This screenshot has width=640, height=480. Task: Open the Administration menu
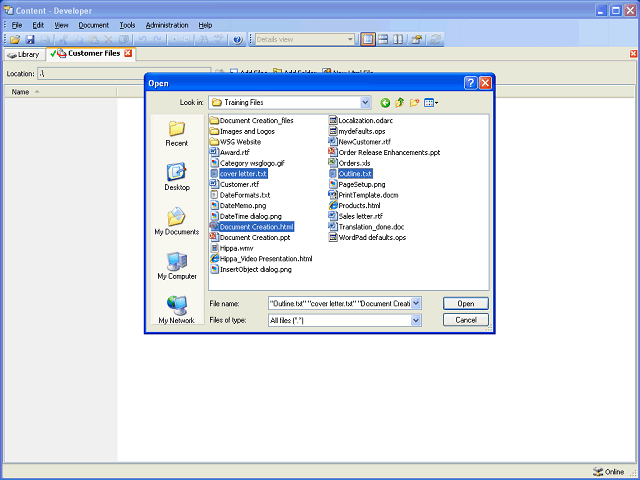[x=167, y=25]
